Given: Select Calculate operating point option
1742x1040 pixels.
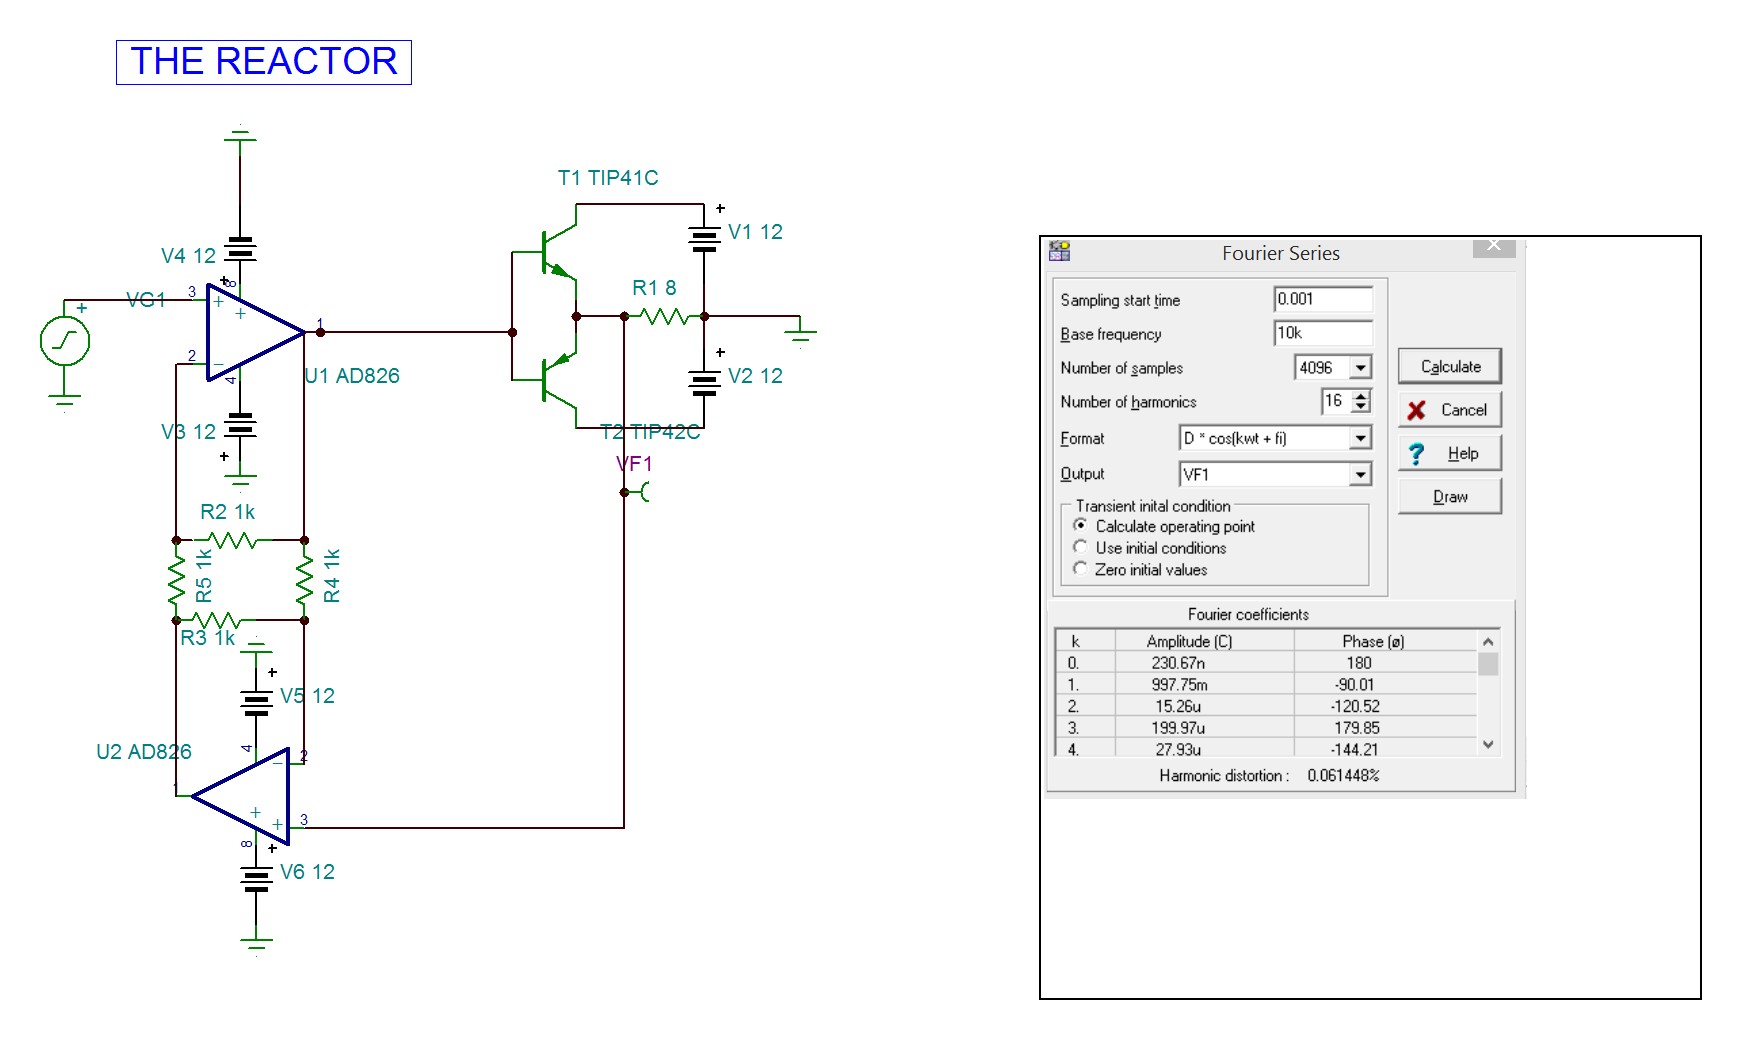Looking at the screenshot, I should coord(1080,525).
